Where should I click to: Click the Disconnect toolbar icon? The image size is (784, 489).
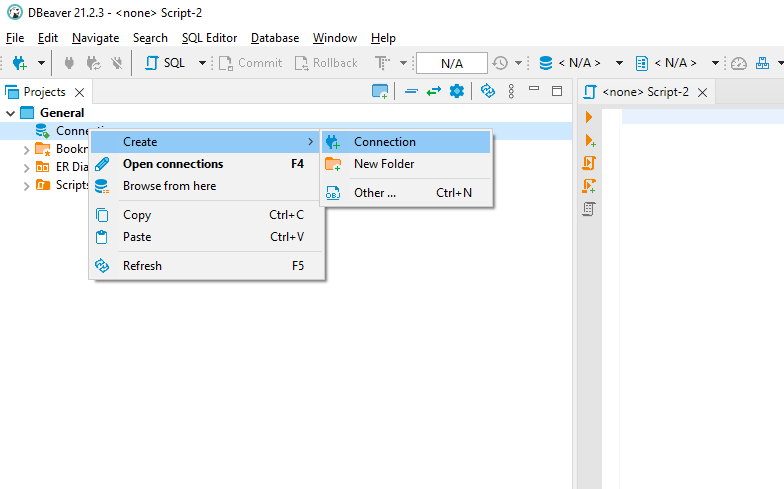(116, 63)
